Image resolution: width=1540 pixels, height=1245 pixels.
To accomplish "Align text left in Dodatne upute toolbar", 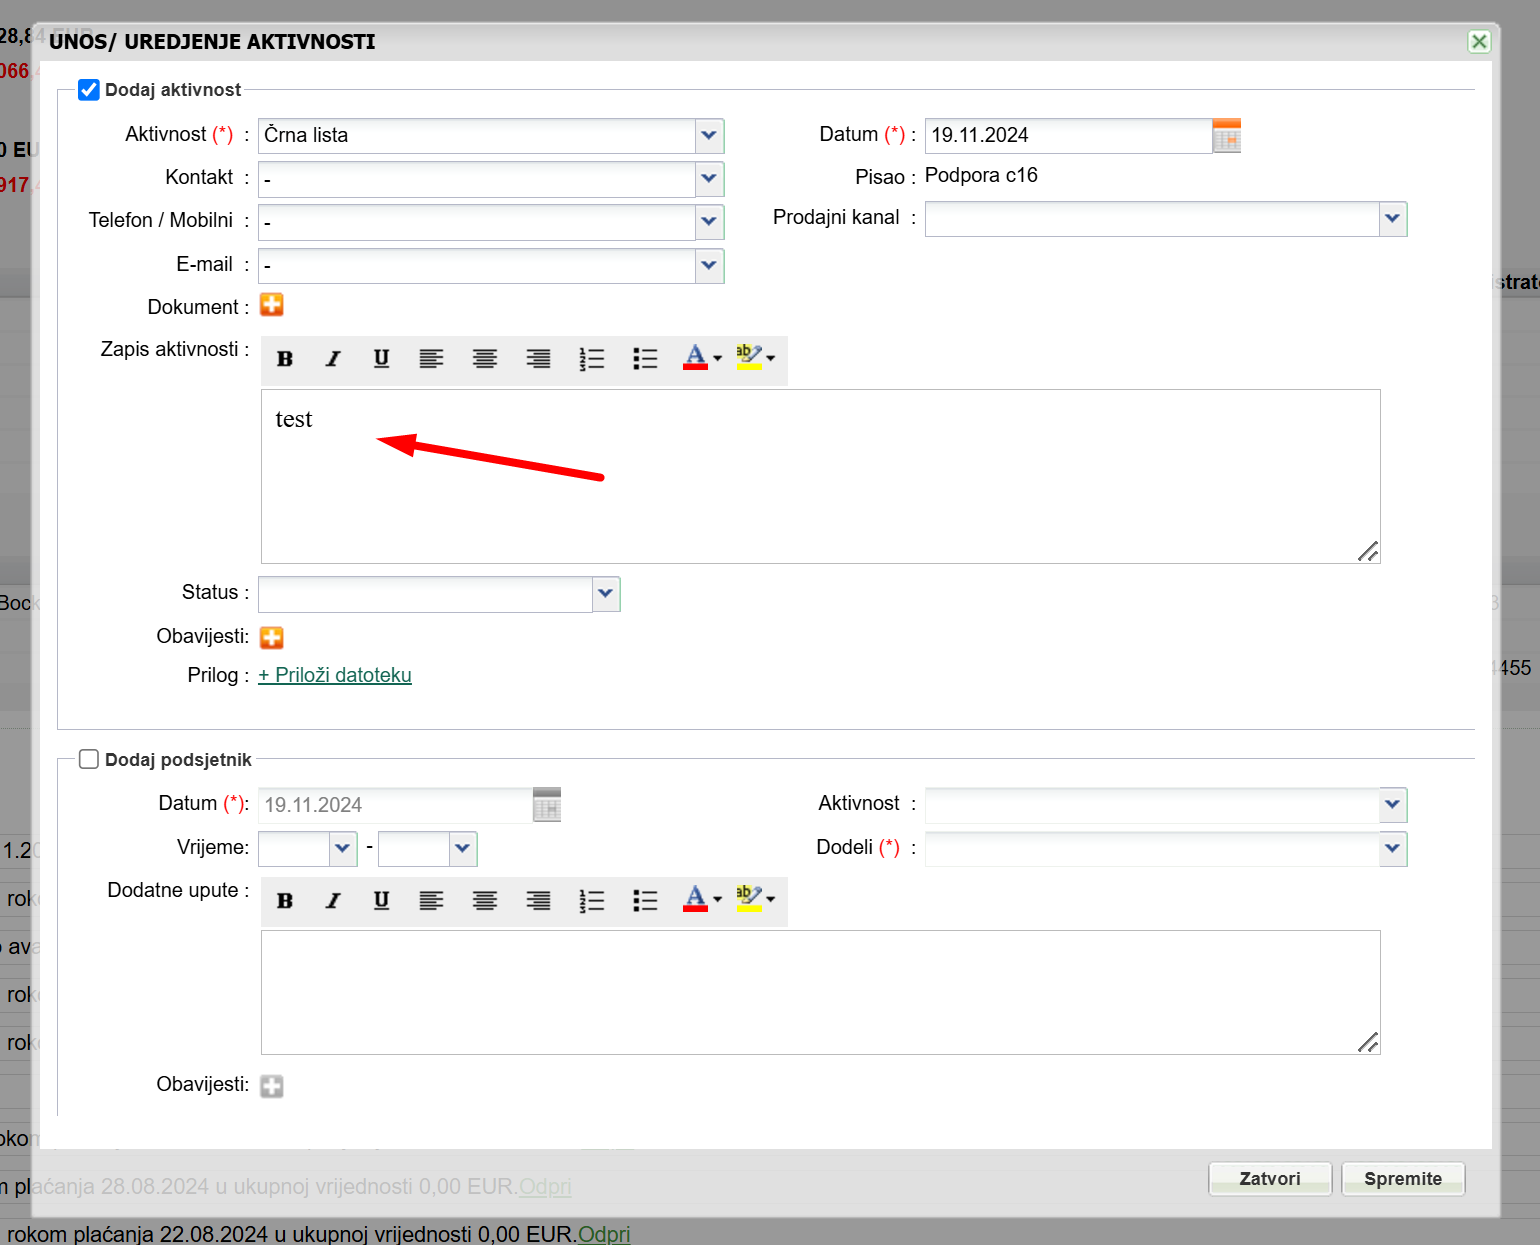I will [x=431, y=901].
